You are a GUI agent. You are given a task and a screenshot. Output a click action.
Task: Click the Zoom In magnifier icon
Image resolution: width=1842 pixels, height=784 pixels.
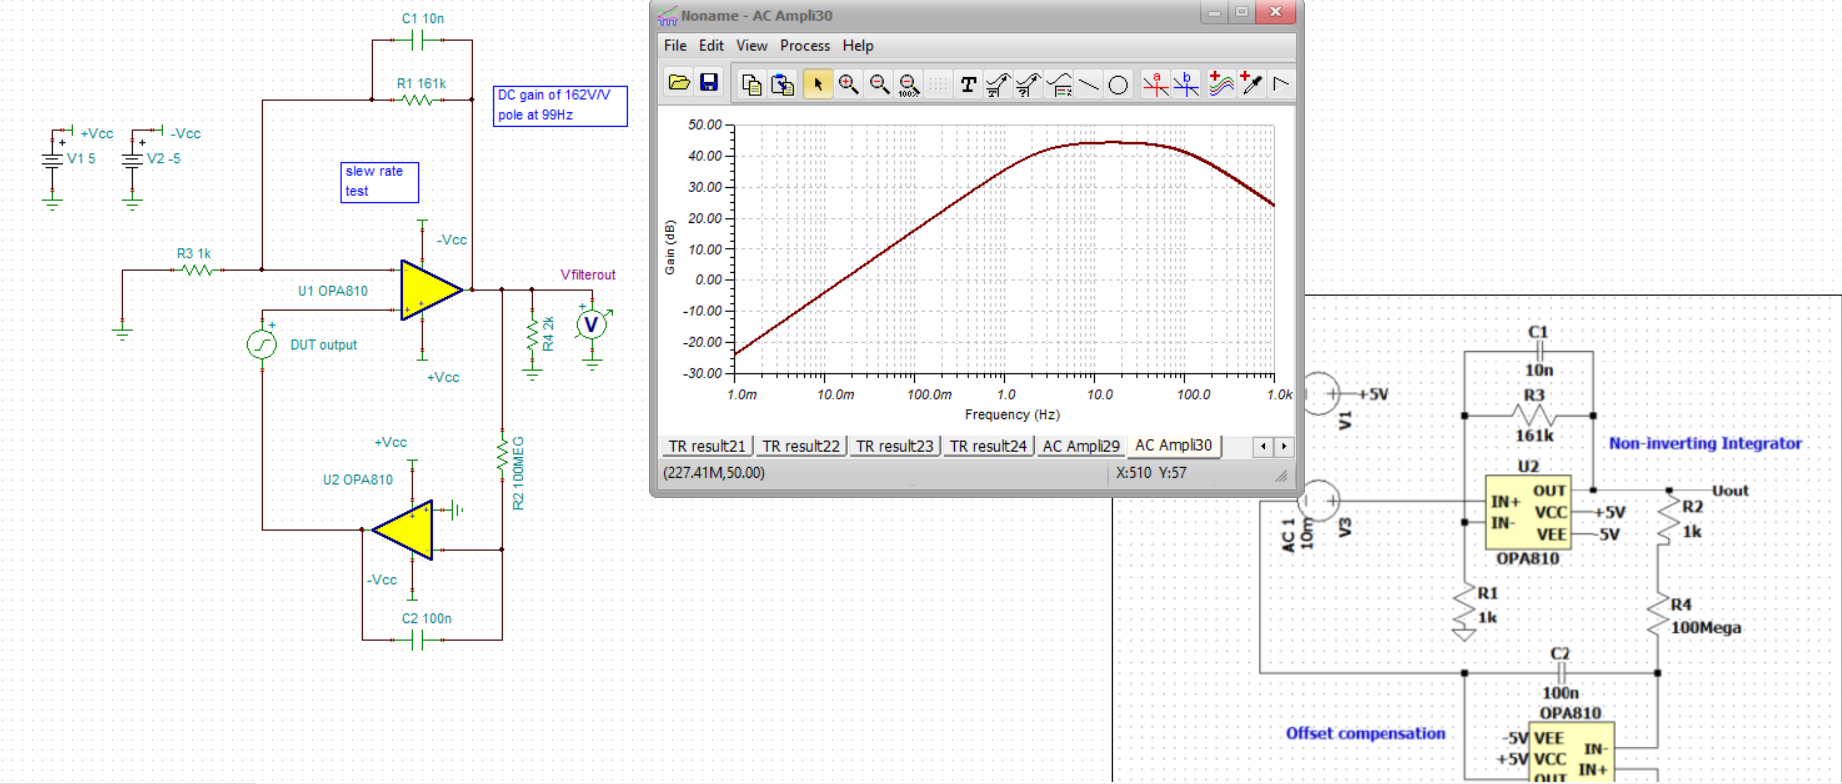click(849, 85)
